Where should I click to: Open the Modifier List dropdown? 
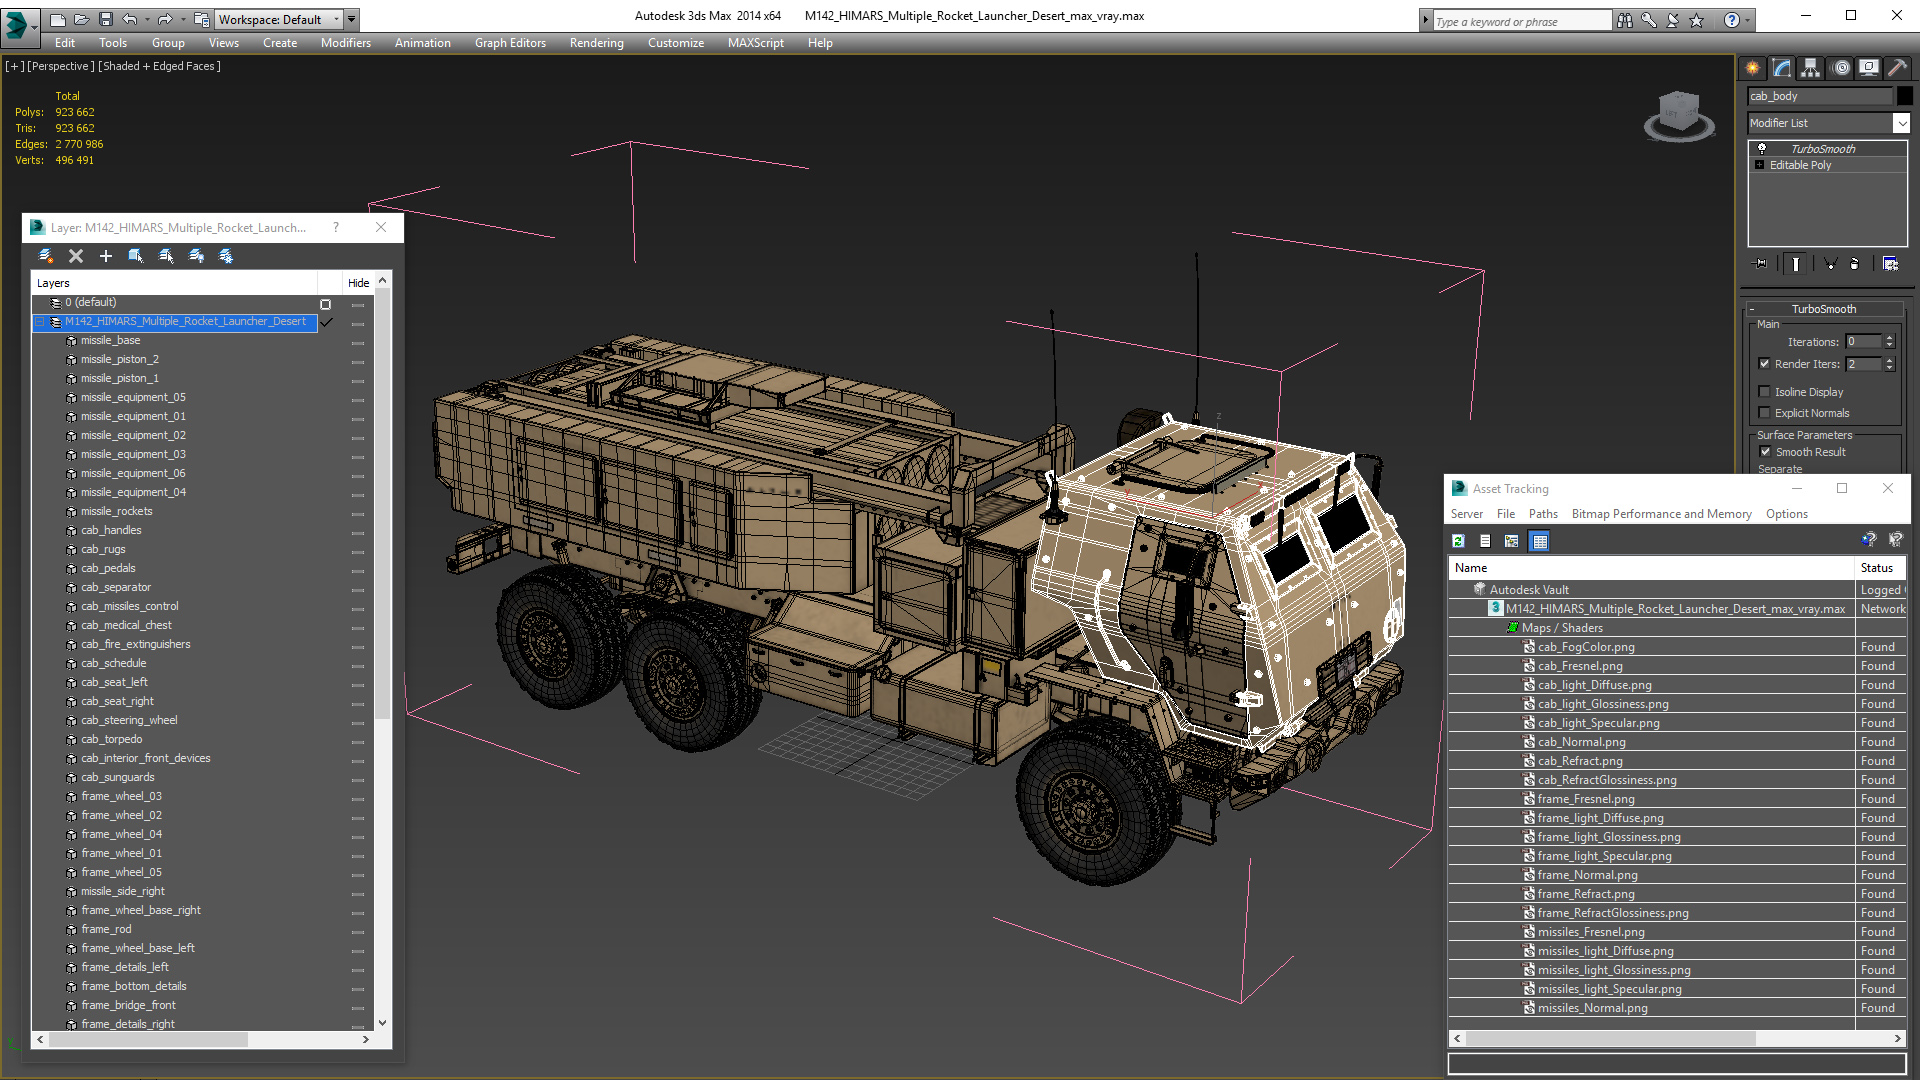[x=1901, y=123]
